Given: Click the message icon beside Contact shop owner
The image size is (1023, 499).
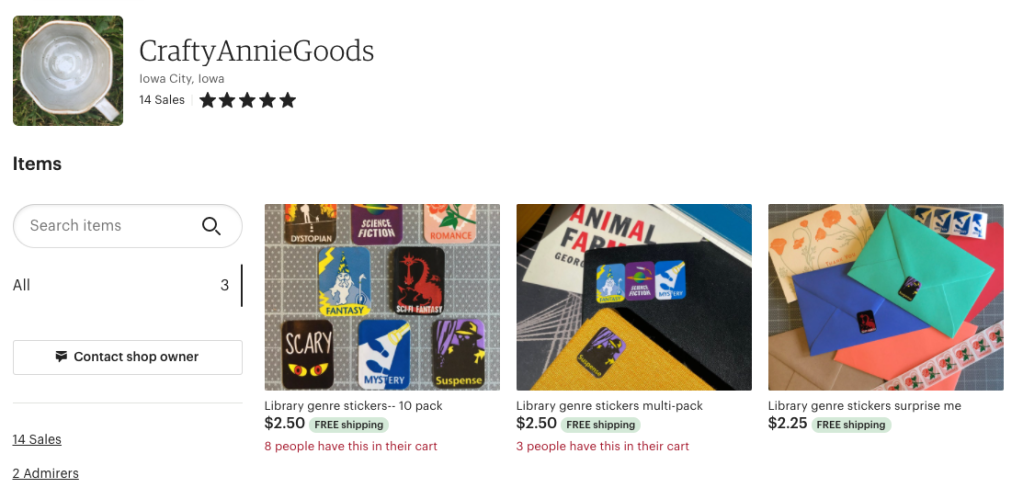Looking at the screenshot, I should (62, 357).
